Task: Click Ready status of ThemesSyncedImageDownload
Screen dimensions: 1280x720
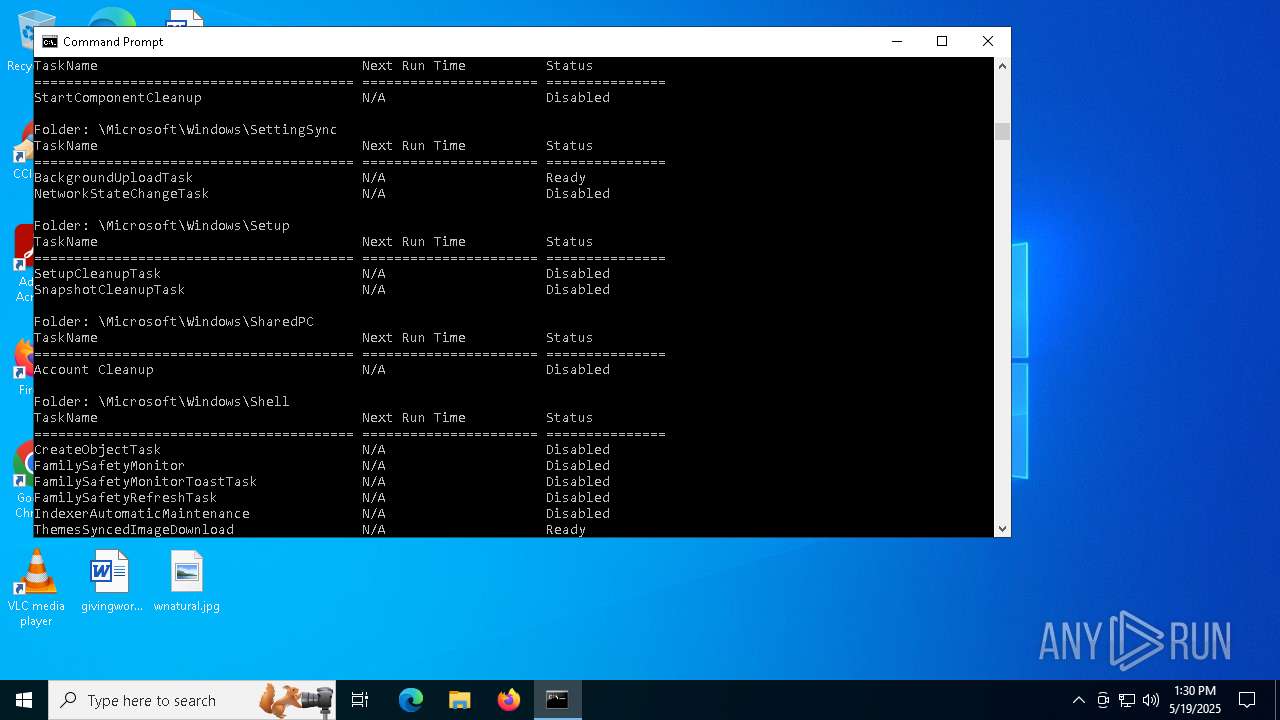Action: pos(566,530)
